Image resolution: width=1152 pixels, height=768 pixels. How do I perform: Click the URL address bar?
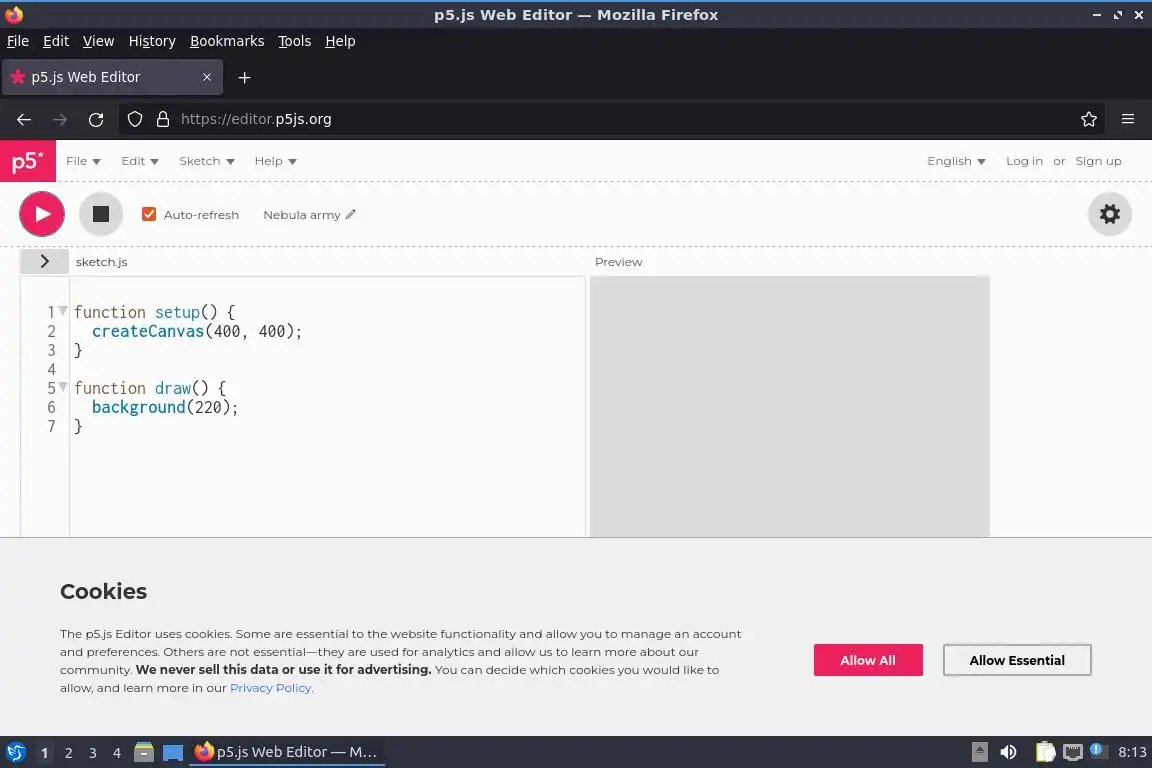click(x=610, y=119)
